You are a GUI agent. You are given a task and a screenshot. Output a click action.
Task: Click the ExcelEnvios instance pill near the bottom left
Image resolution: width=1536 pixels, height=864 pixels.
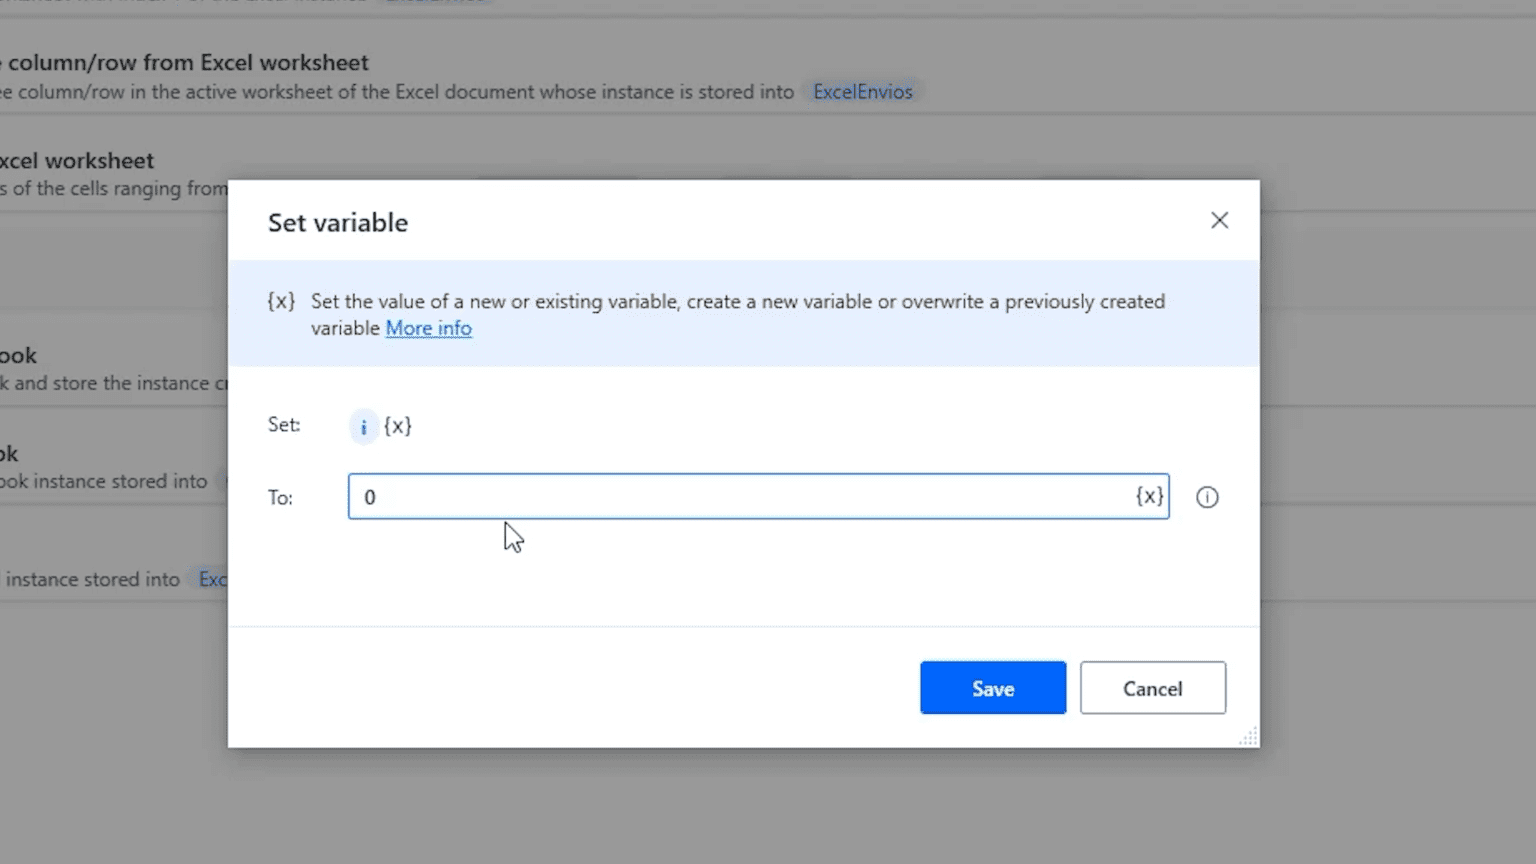[214, 579]
